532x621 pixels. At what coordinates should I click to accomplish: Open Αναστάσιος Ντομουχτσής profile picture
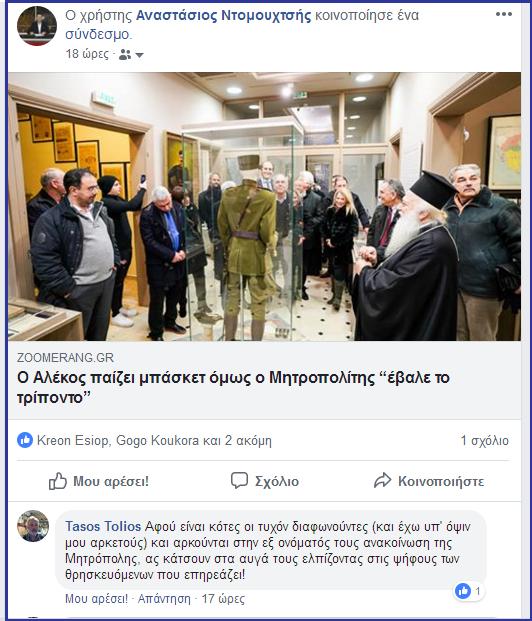(x=37, y=26)
